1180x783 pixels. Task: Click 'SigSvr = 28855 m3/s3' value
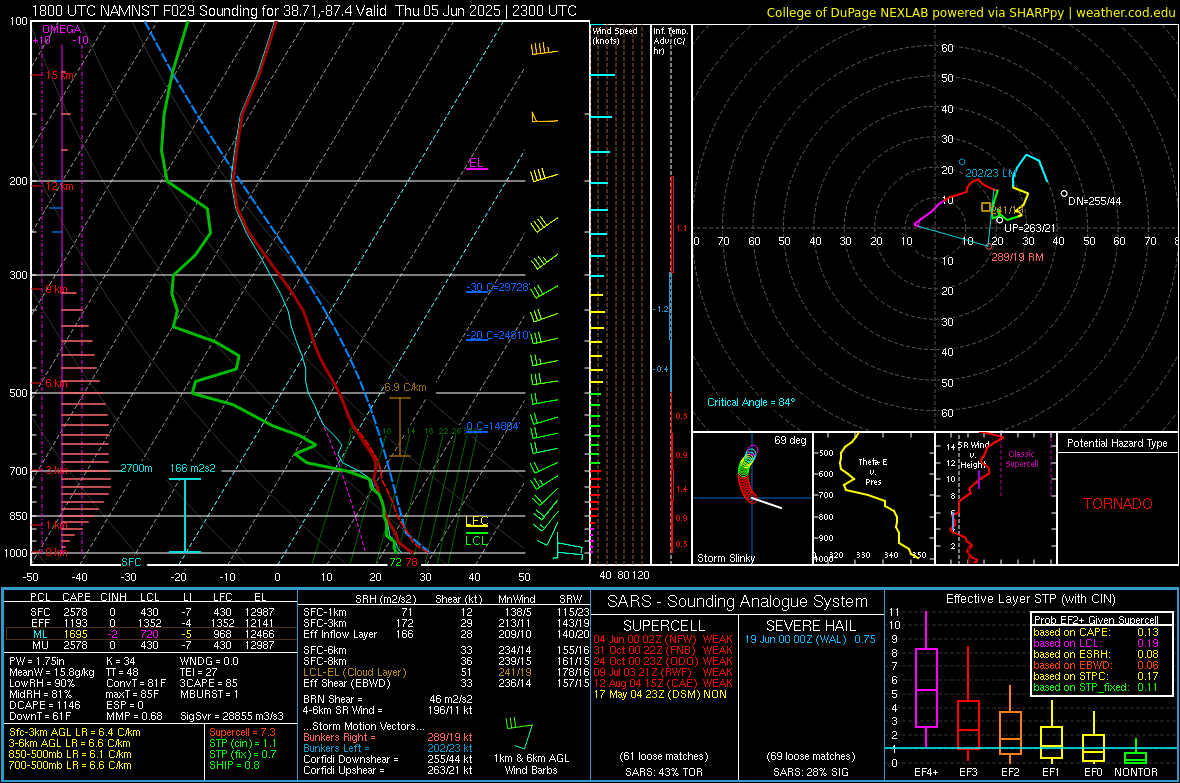coord(232,716)
